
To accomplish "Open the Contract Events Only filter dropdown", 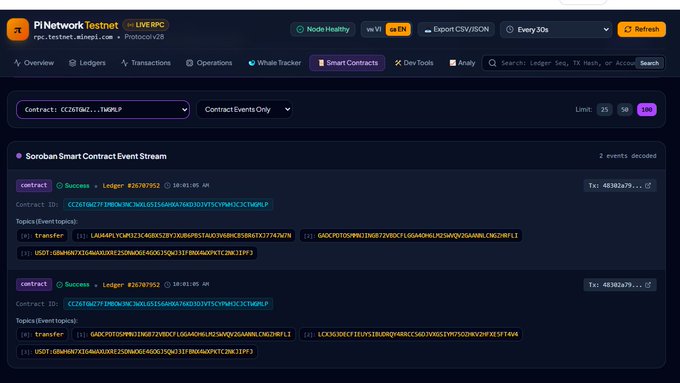I will pos(244,109).
